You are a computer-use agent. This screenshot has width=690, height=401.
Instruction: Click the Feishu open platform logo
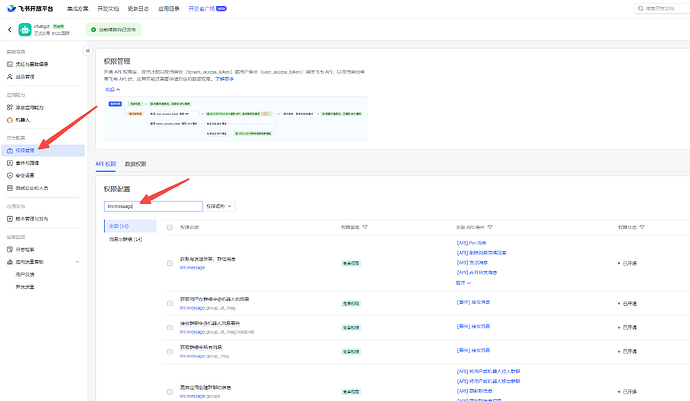point(30,8)
